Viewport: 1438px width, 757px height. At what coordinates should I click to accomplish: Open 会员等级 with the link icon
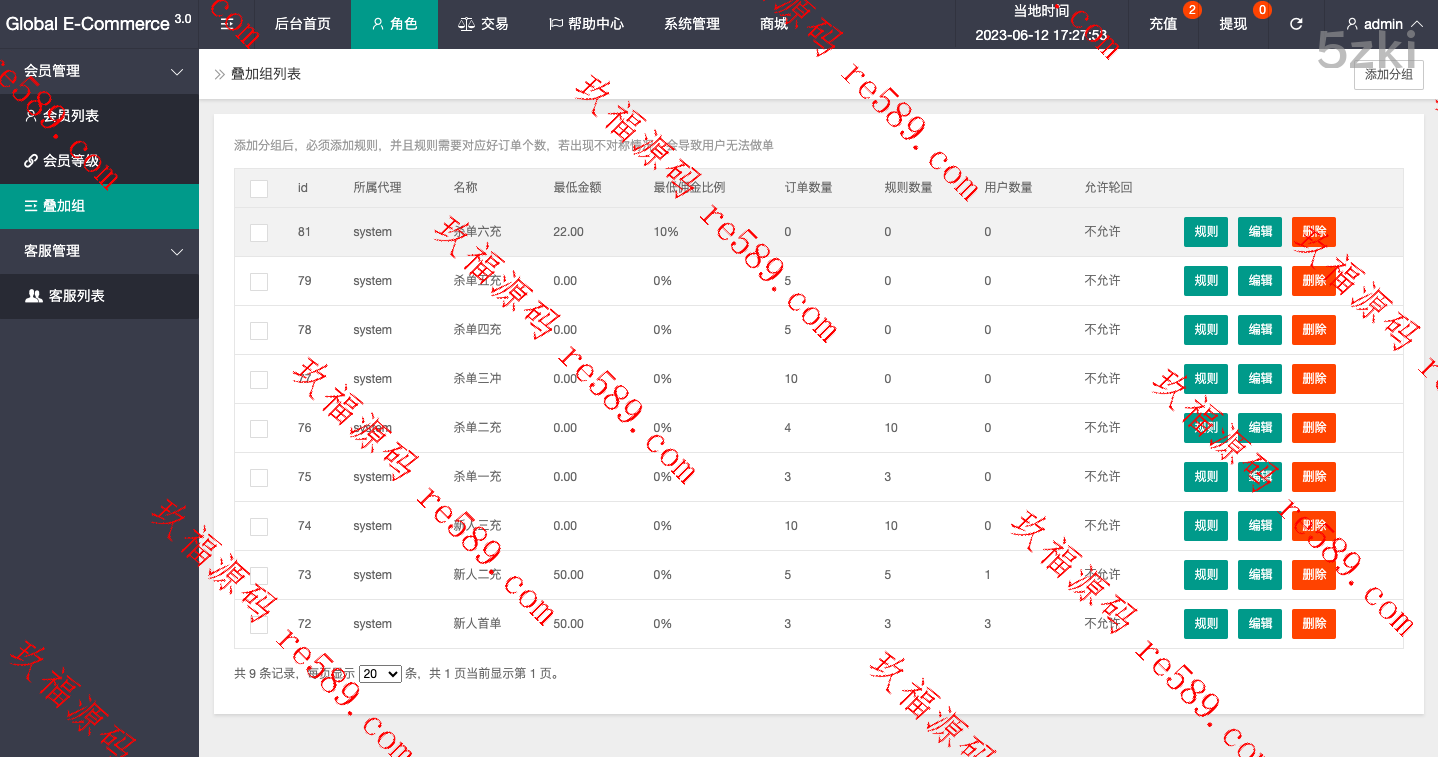tap(70, 161)
